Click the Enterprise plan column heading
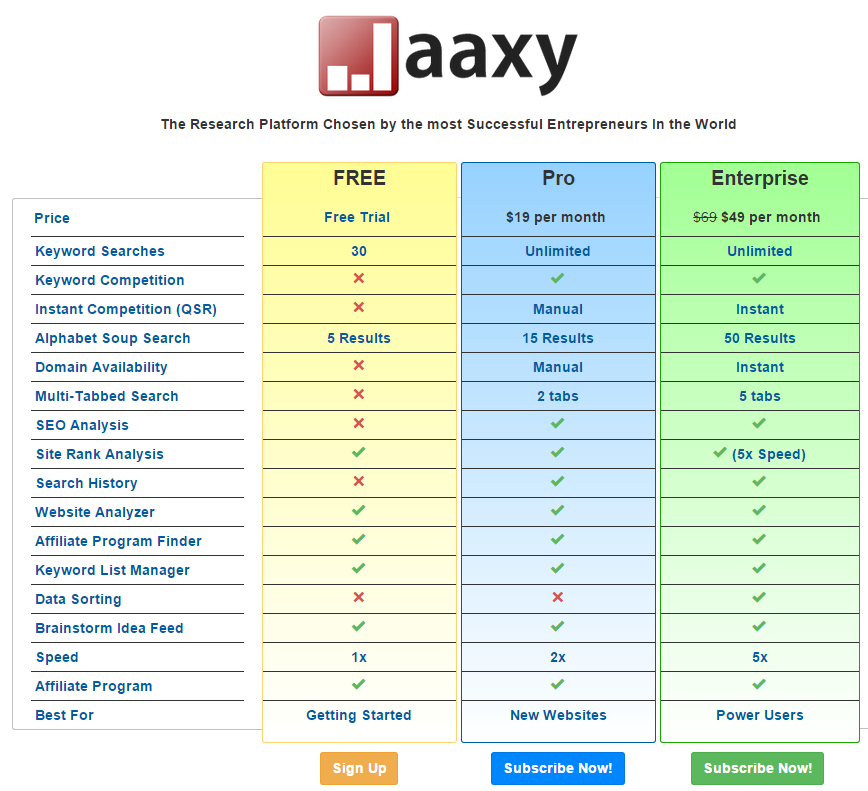This screenshot has height=791, width=868. tap(760, 178)
